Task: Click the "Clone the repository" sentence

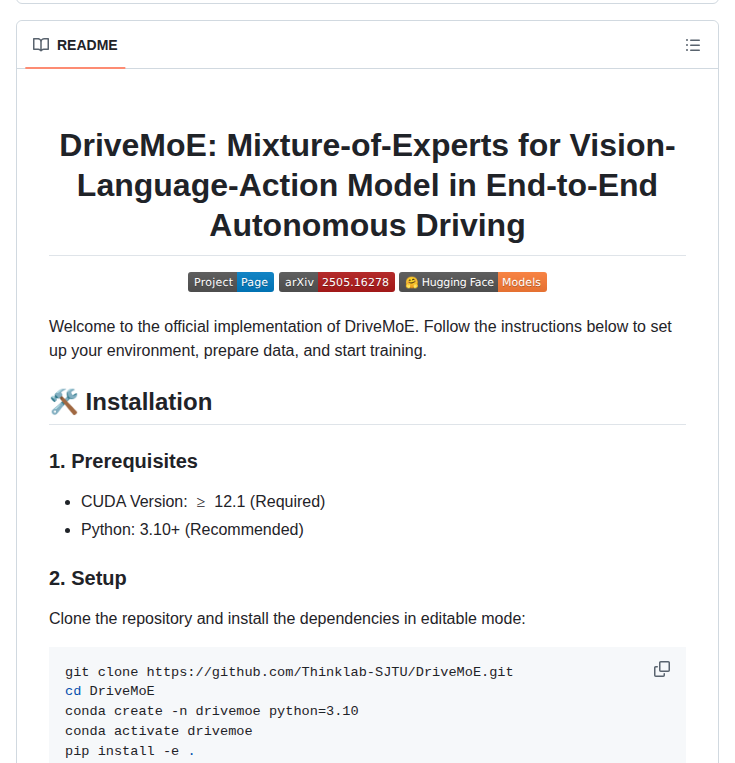Action: tap(287, 618)
